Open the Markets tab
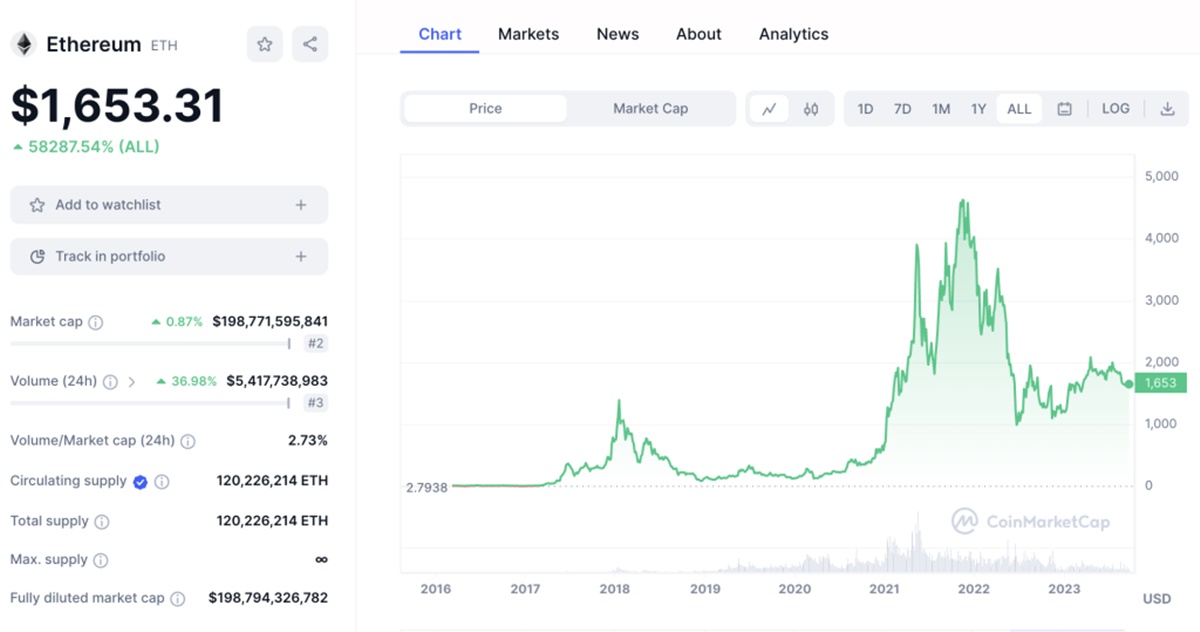This screenshot has width=1200, height=632. [x=528, y=34]
